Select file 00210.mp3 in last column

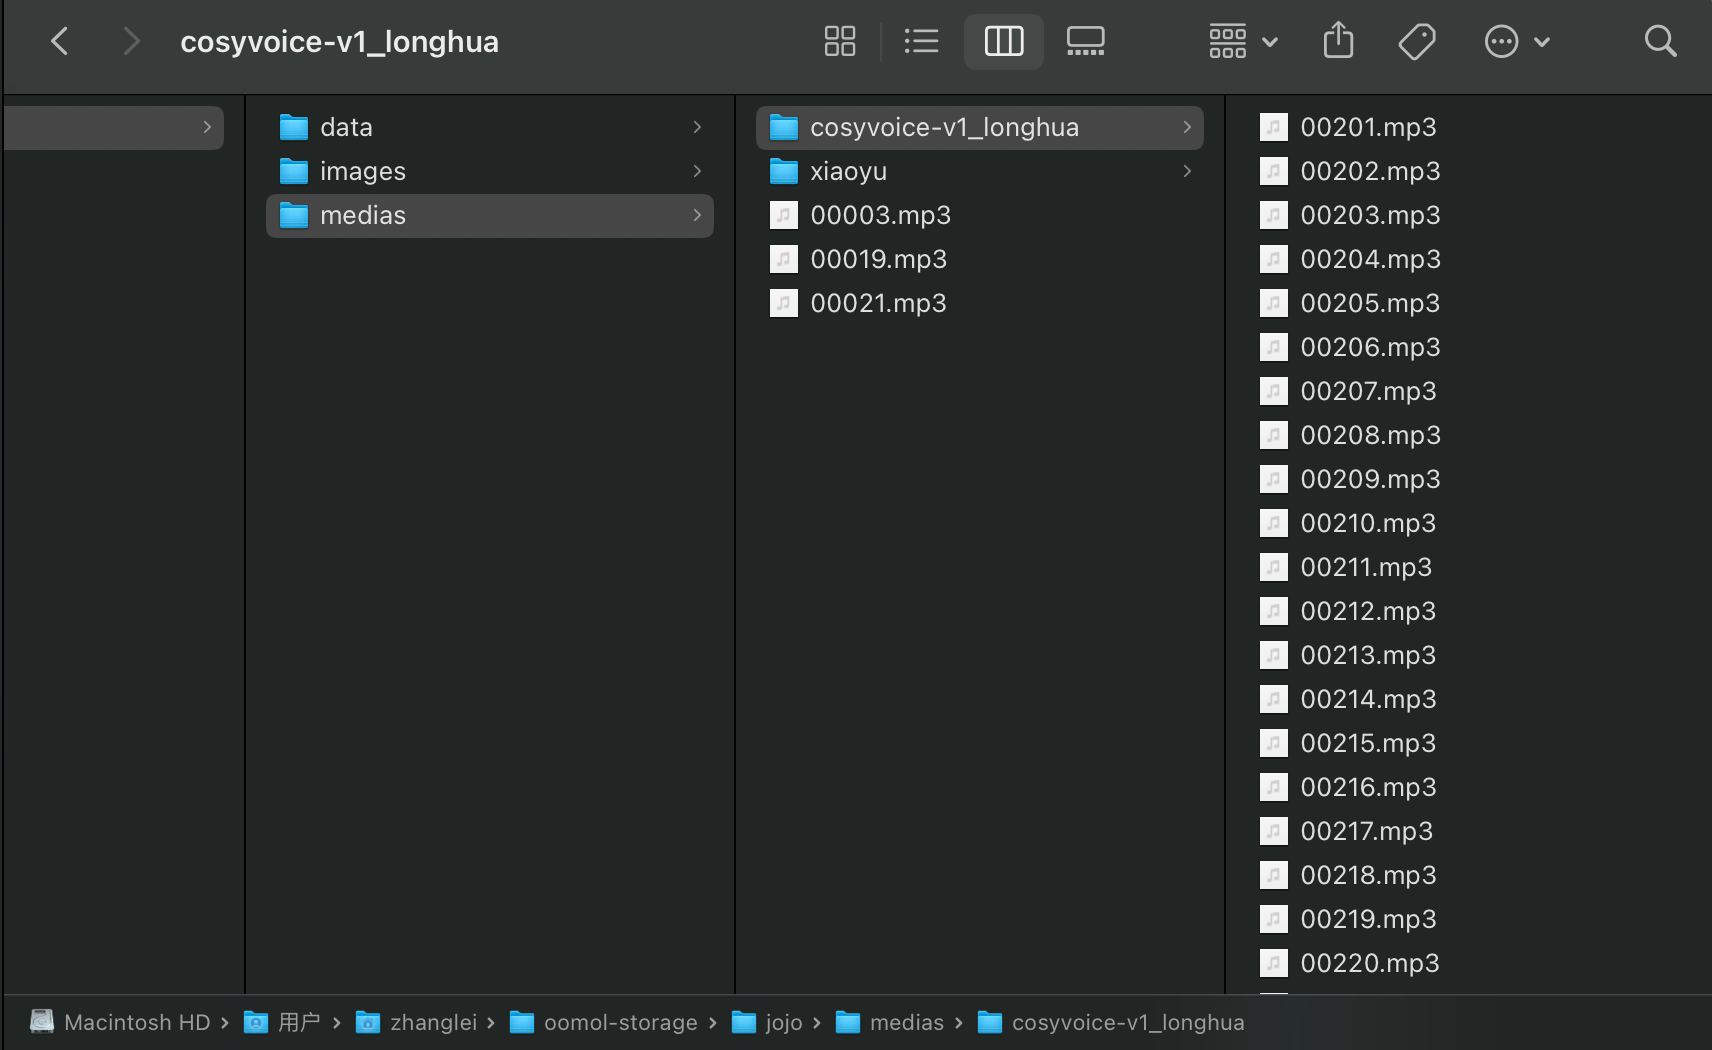(x=1367, y=523)
